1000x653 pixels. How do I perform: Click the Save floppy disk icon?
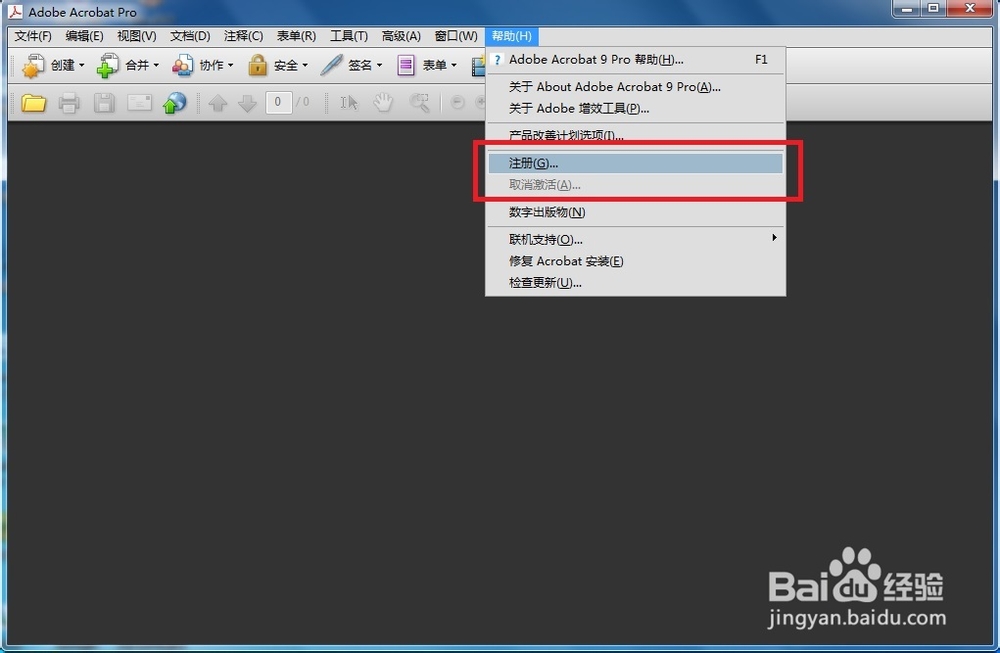[x=104, y=103]
